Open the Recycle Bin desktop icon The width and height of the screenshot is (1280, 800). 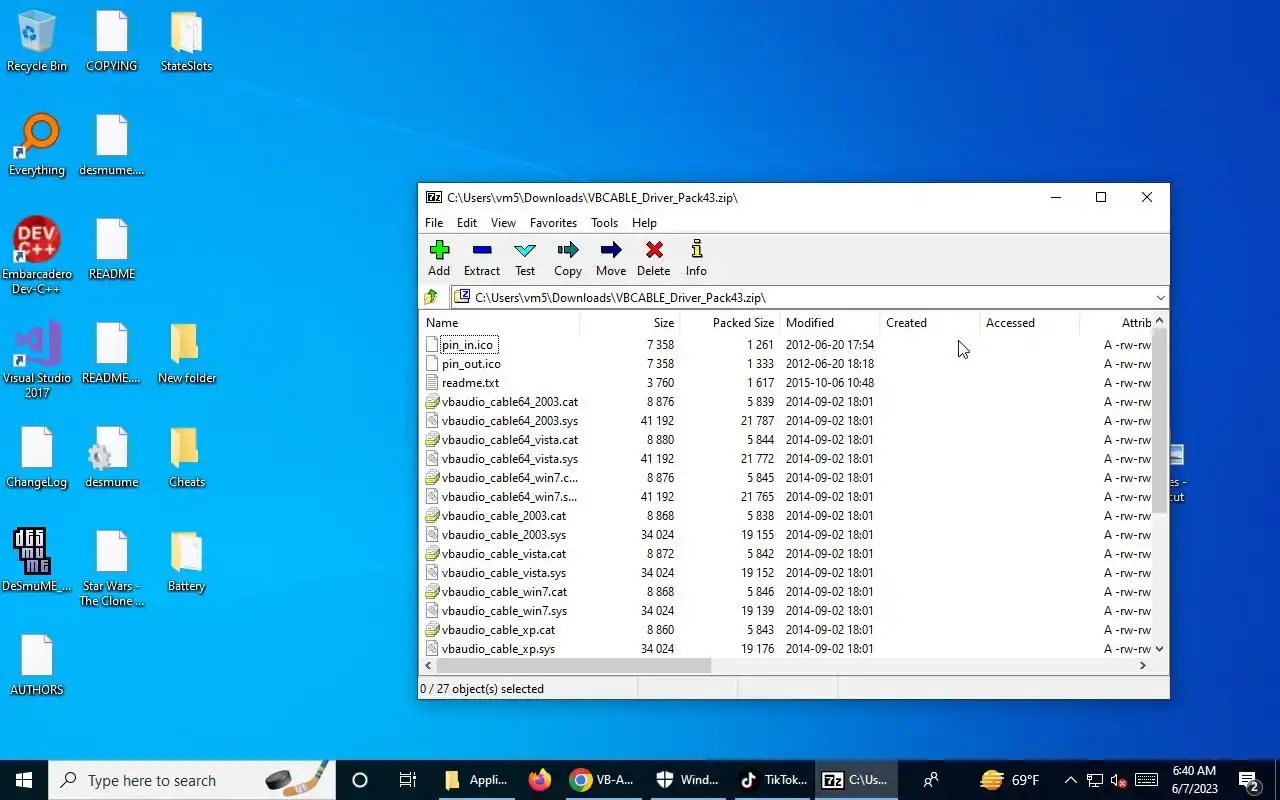click(37, 43)
